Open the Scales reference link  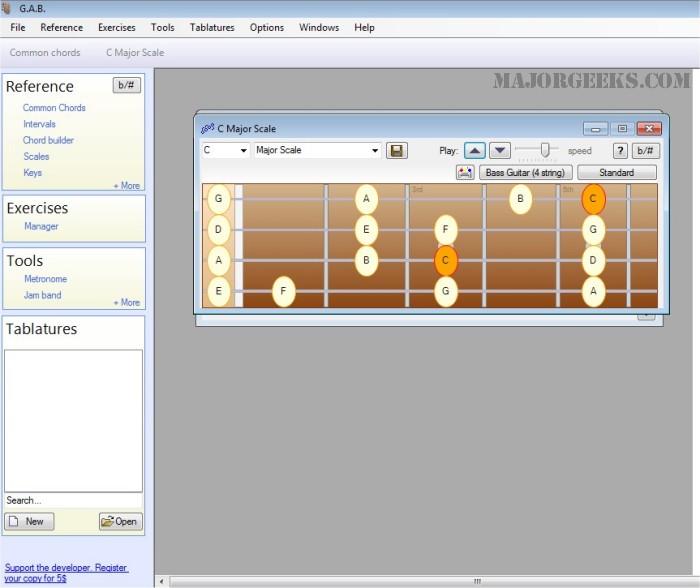pyautogui.click(x=36, y=156)
